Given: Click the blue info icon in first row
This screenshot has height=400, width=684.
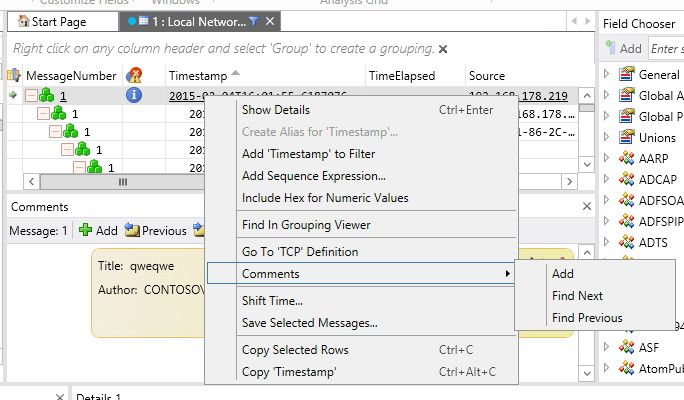Looking at the screenshot, I should coord(134,96).
